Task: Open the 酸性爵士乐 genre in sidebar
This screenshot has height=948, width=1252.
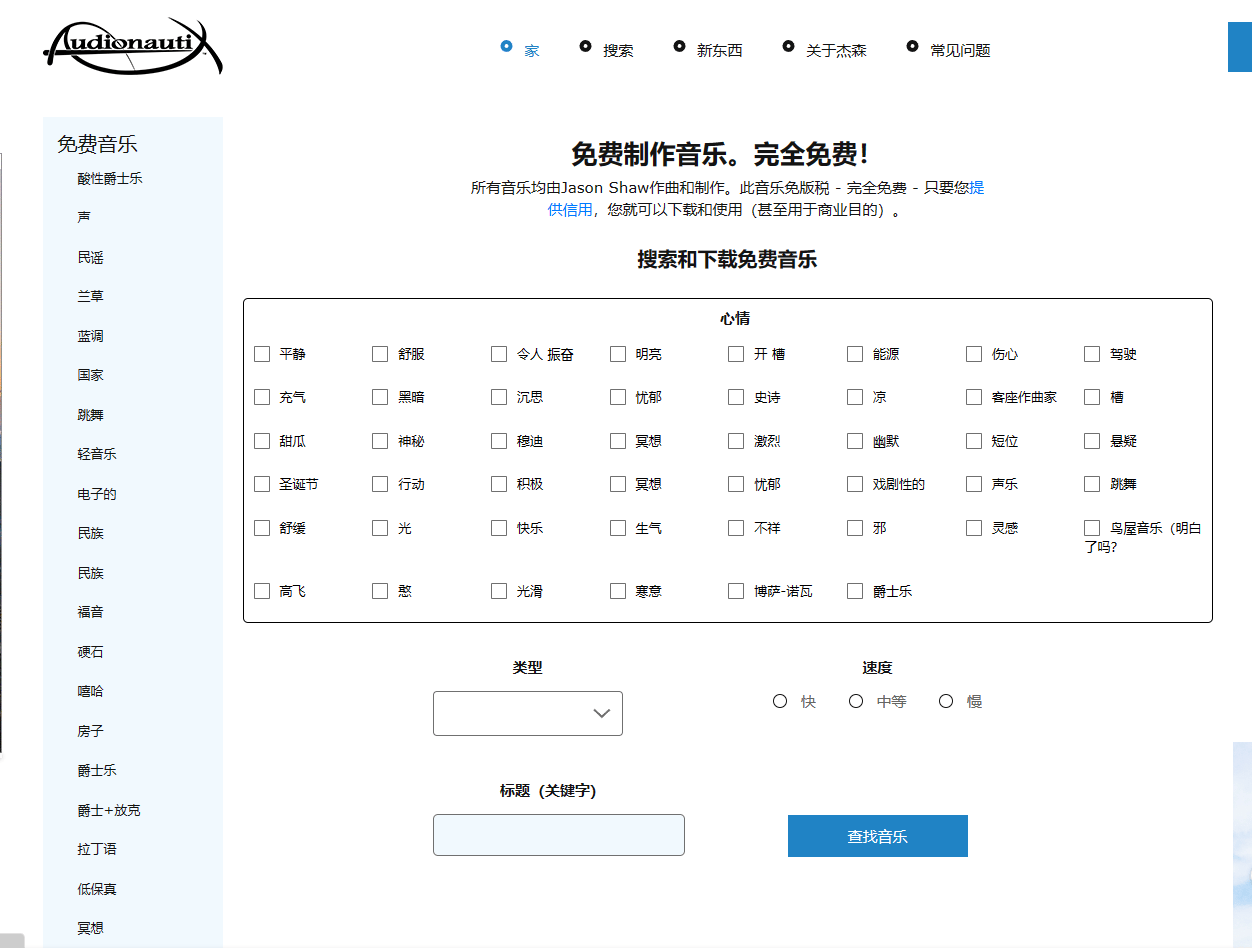Action: pos(110,178)
